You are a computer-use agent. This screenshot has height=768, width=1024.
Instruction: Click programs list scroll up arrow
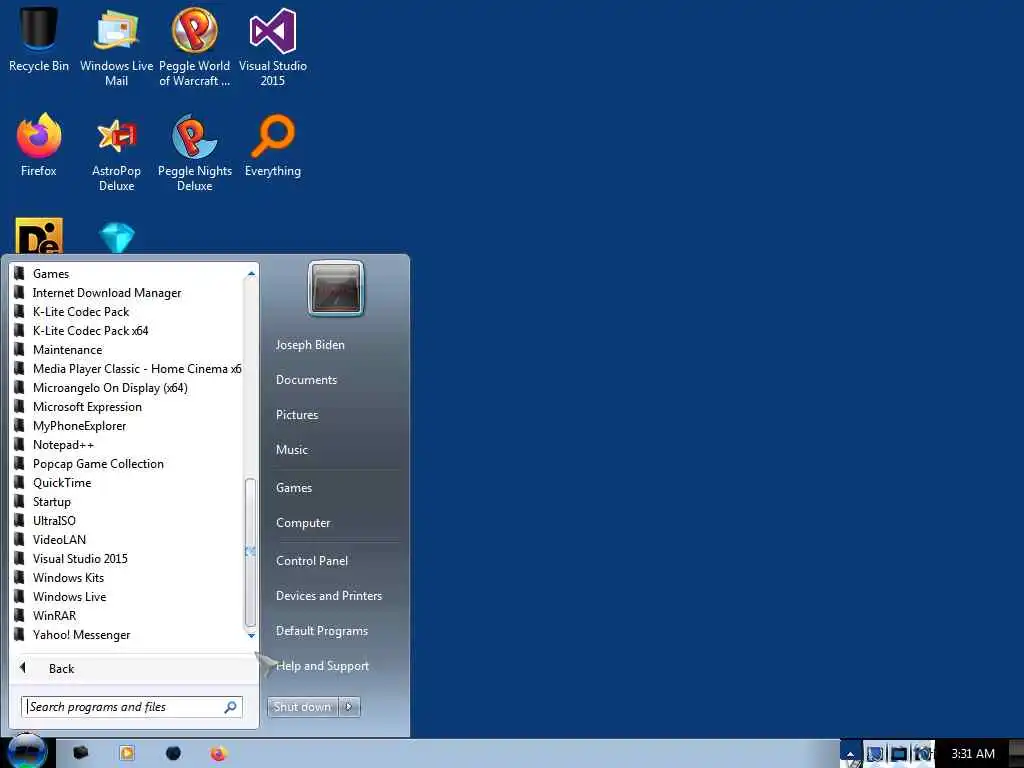coord(251,274)
